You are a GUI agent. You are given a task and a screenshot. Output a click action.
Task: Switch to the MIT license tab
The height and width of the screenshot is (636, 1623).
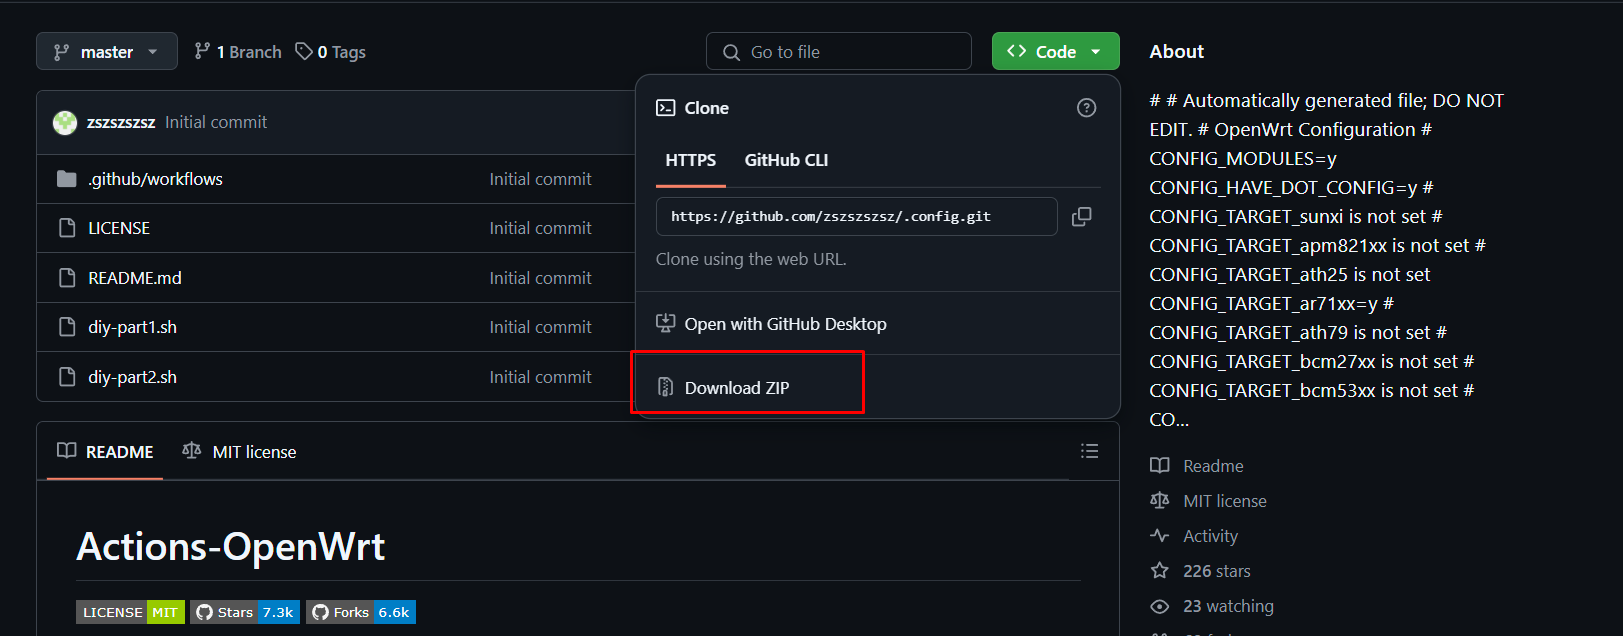coord(239,452)
